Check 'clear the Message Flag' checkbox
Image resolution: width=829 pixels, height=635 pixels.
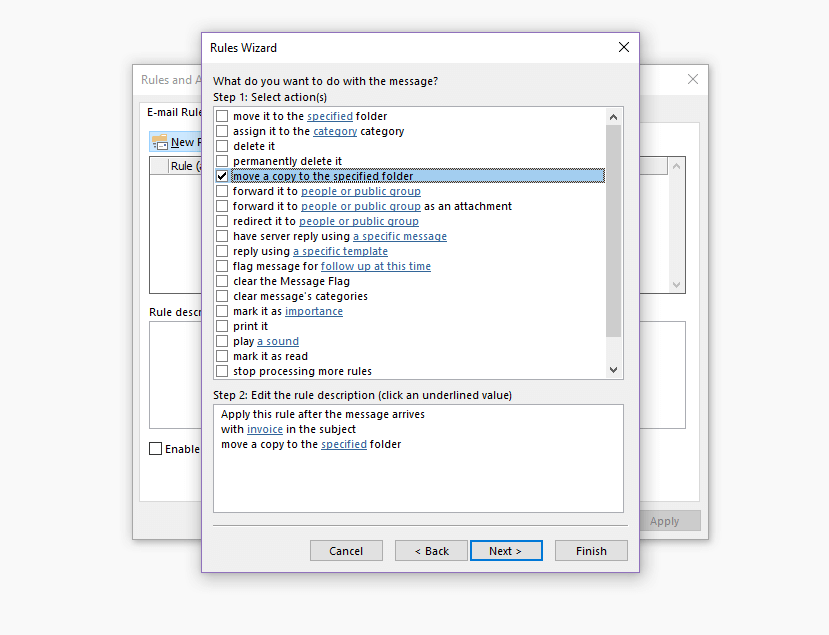[222, 281]
